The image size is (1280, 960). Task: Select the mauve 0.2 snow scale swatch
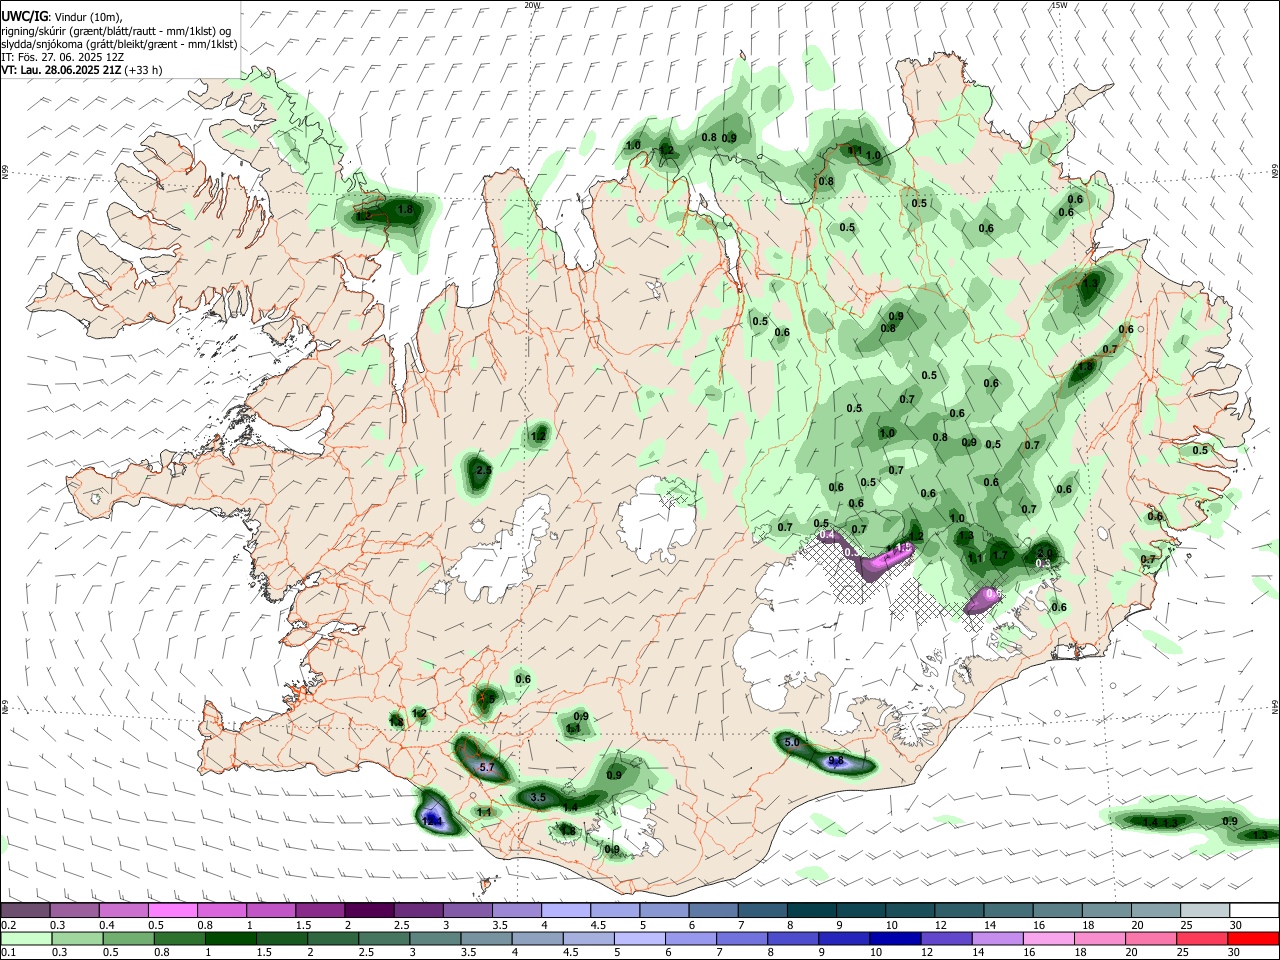click(x=25, y=910)
